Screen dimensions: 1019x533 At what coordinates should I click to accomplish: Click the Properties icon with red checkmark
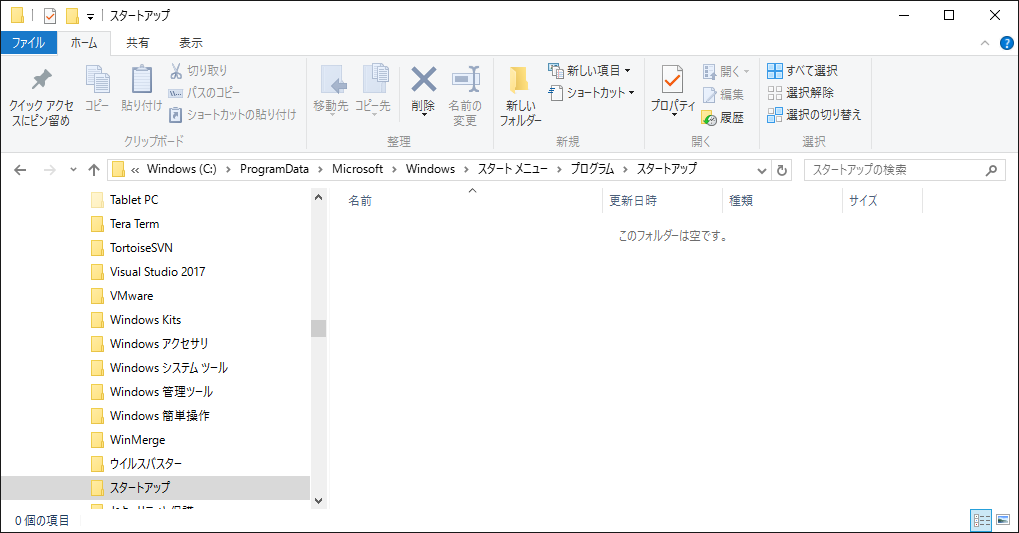(x=673, y=81)
